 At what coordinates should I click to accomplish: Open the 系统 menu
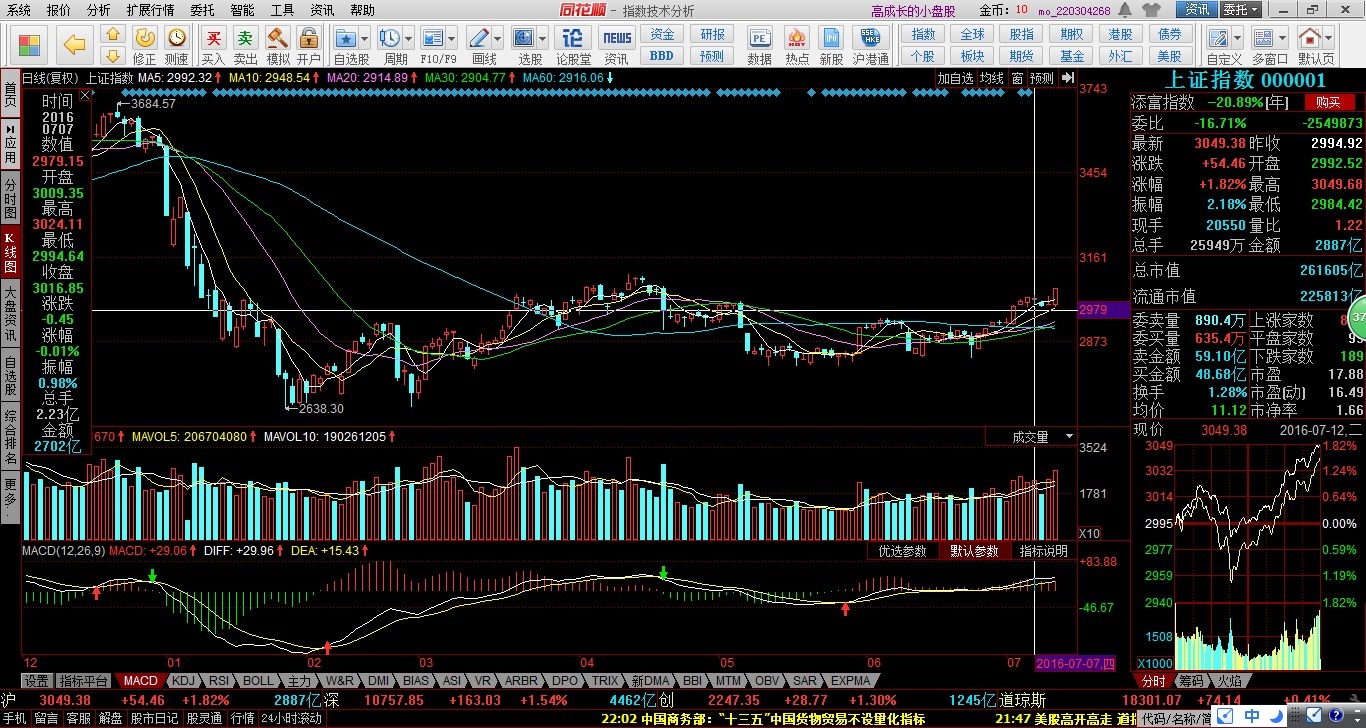tap(18, 10)
